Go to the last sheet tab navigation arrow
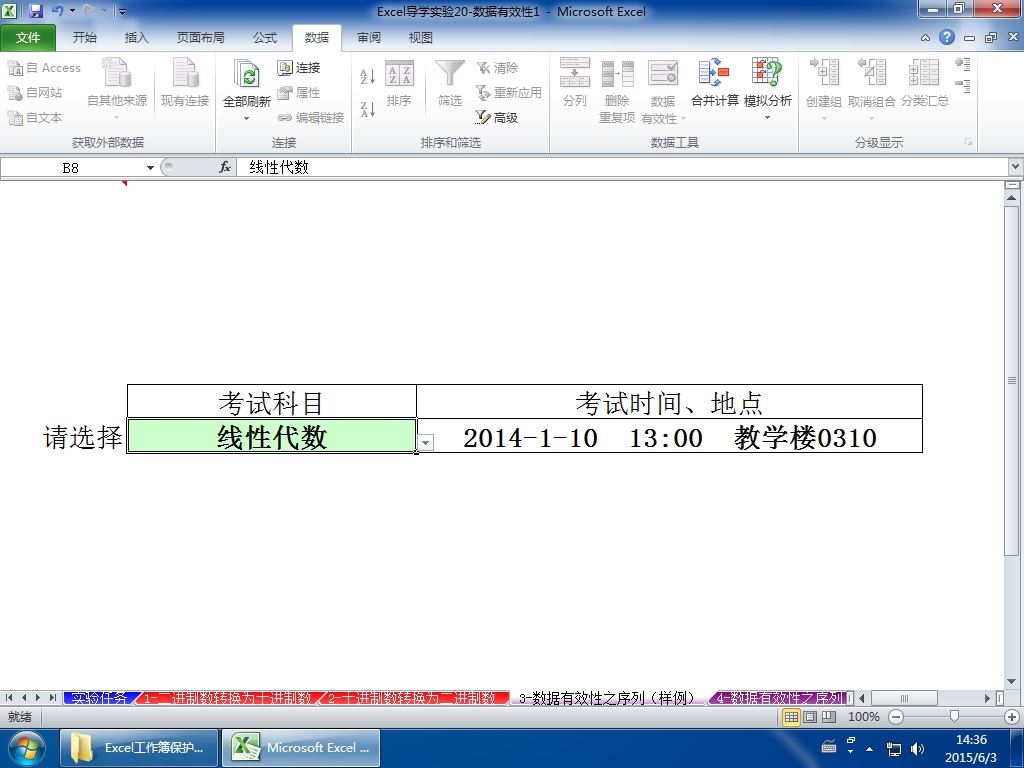This screenshot has width=1024, height=768. click(52, 698)
